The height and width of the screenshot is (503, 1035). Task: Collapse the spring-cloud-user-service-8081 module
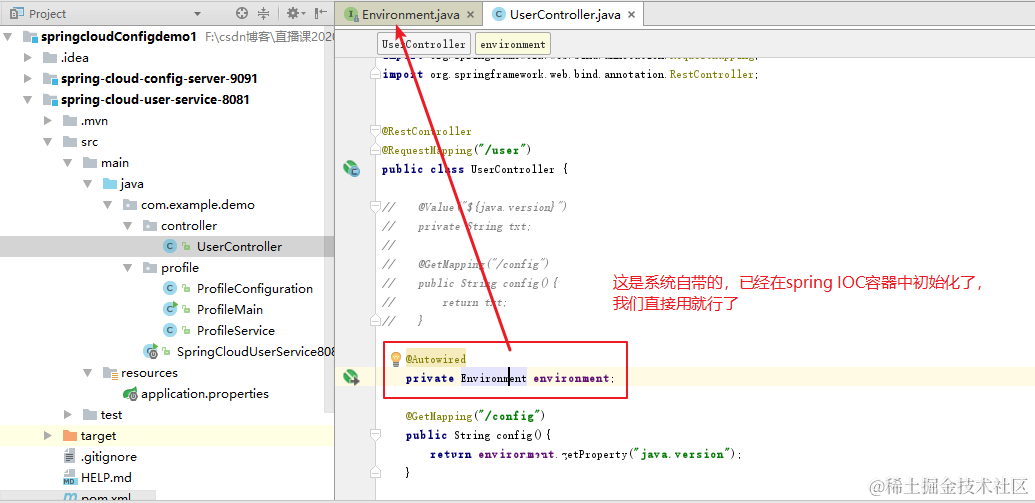pyautogui.click(x=28, y=100)
